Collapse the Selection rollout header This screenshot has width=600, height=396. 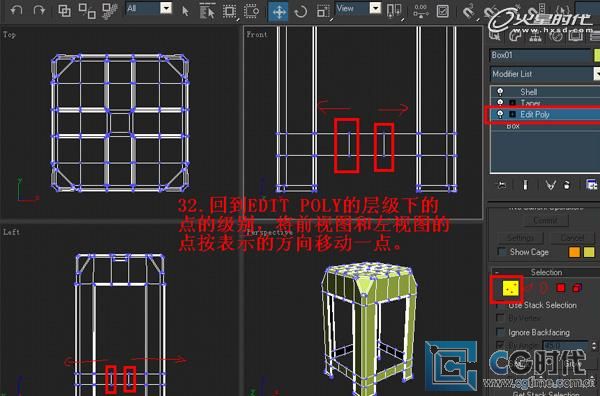(x=546, y=272)
